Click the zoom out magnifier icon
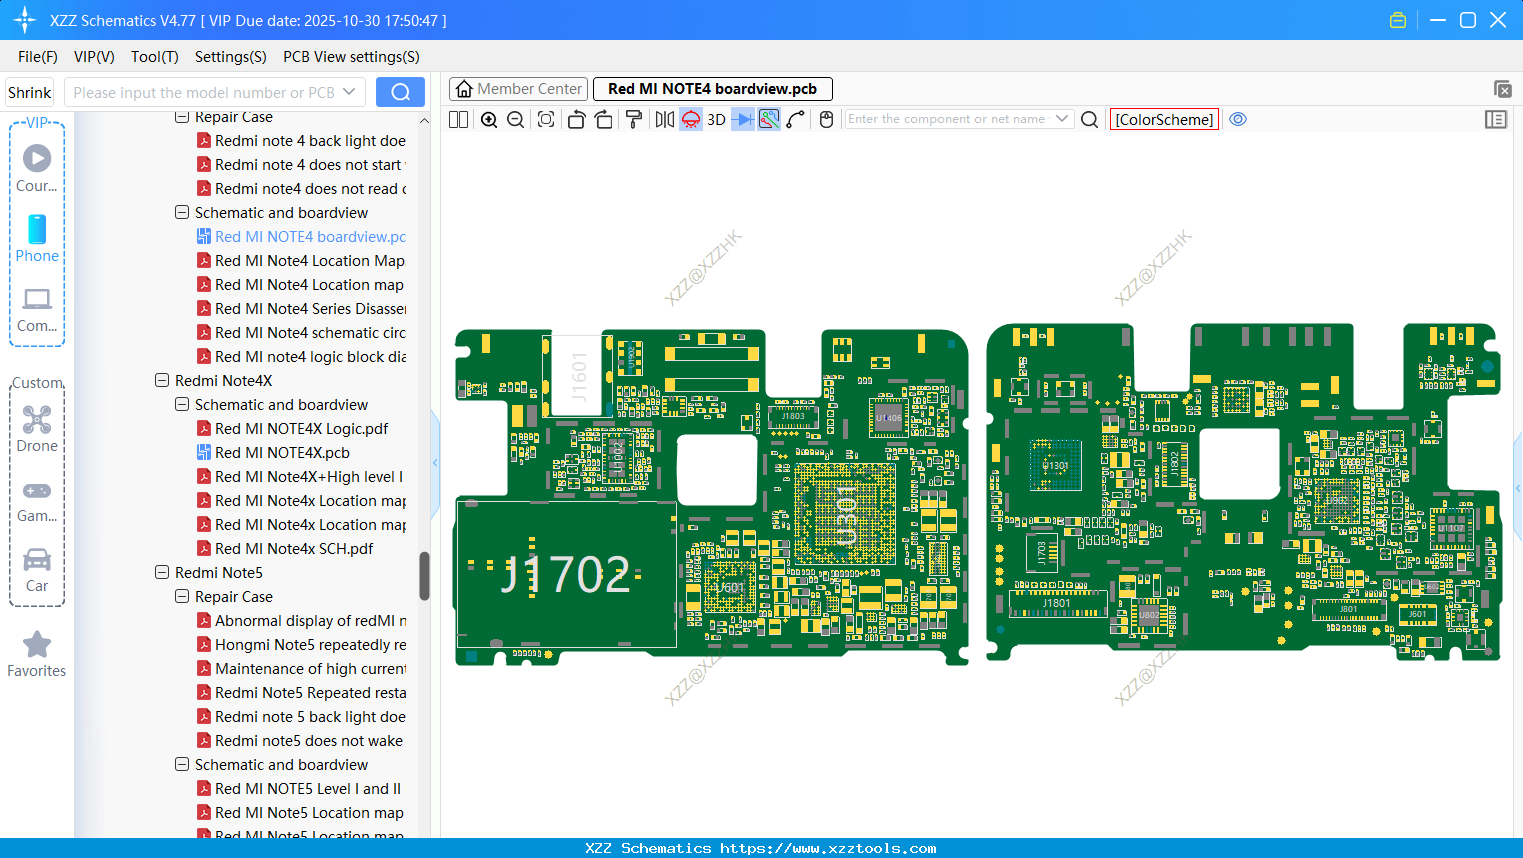 coord(516,120)
